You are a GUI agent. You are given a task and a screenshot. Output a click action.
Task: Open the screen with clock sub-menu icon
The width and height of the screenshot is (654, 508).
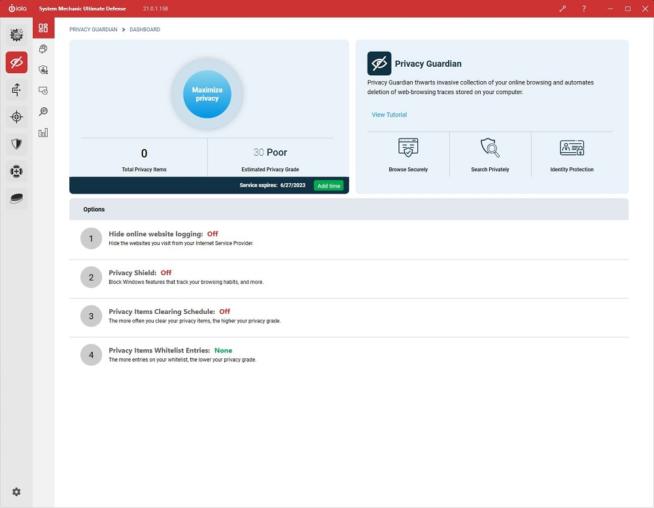[x=43, y=91]
